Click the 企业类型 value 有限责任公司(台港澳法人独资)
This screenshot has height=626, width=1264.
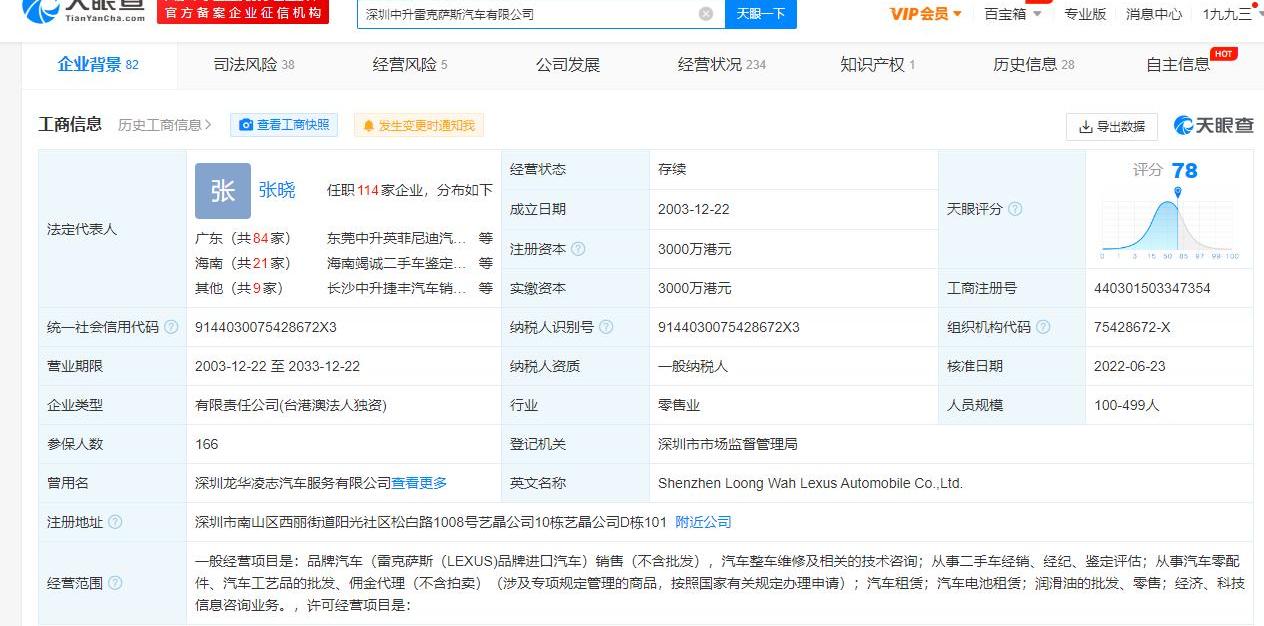(291, 405)
